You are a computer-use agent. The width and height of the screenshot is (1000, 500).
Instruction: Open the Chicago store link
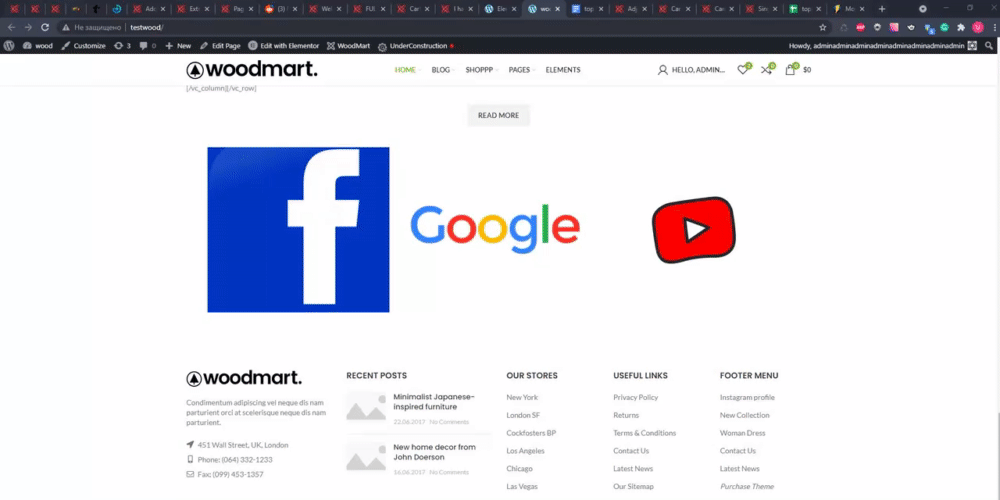point(519,469)
